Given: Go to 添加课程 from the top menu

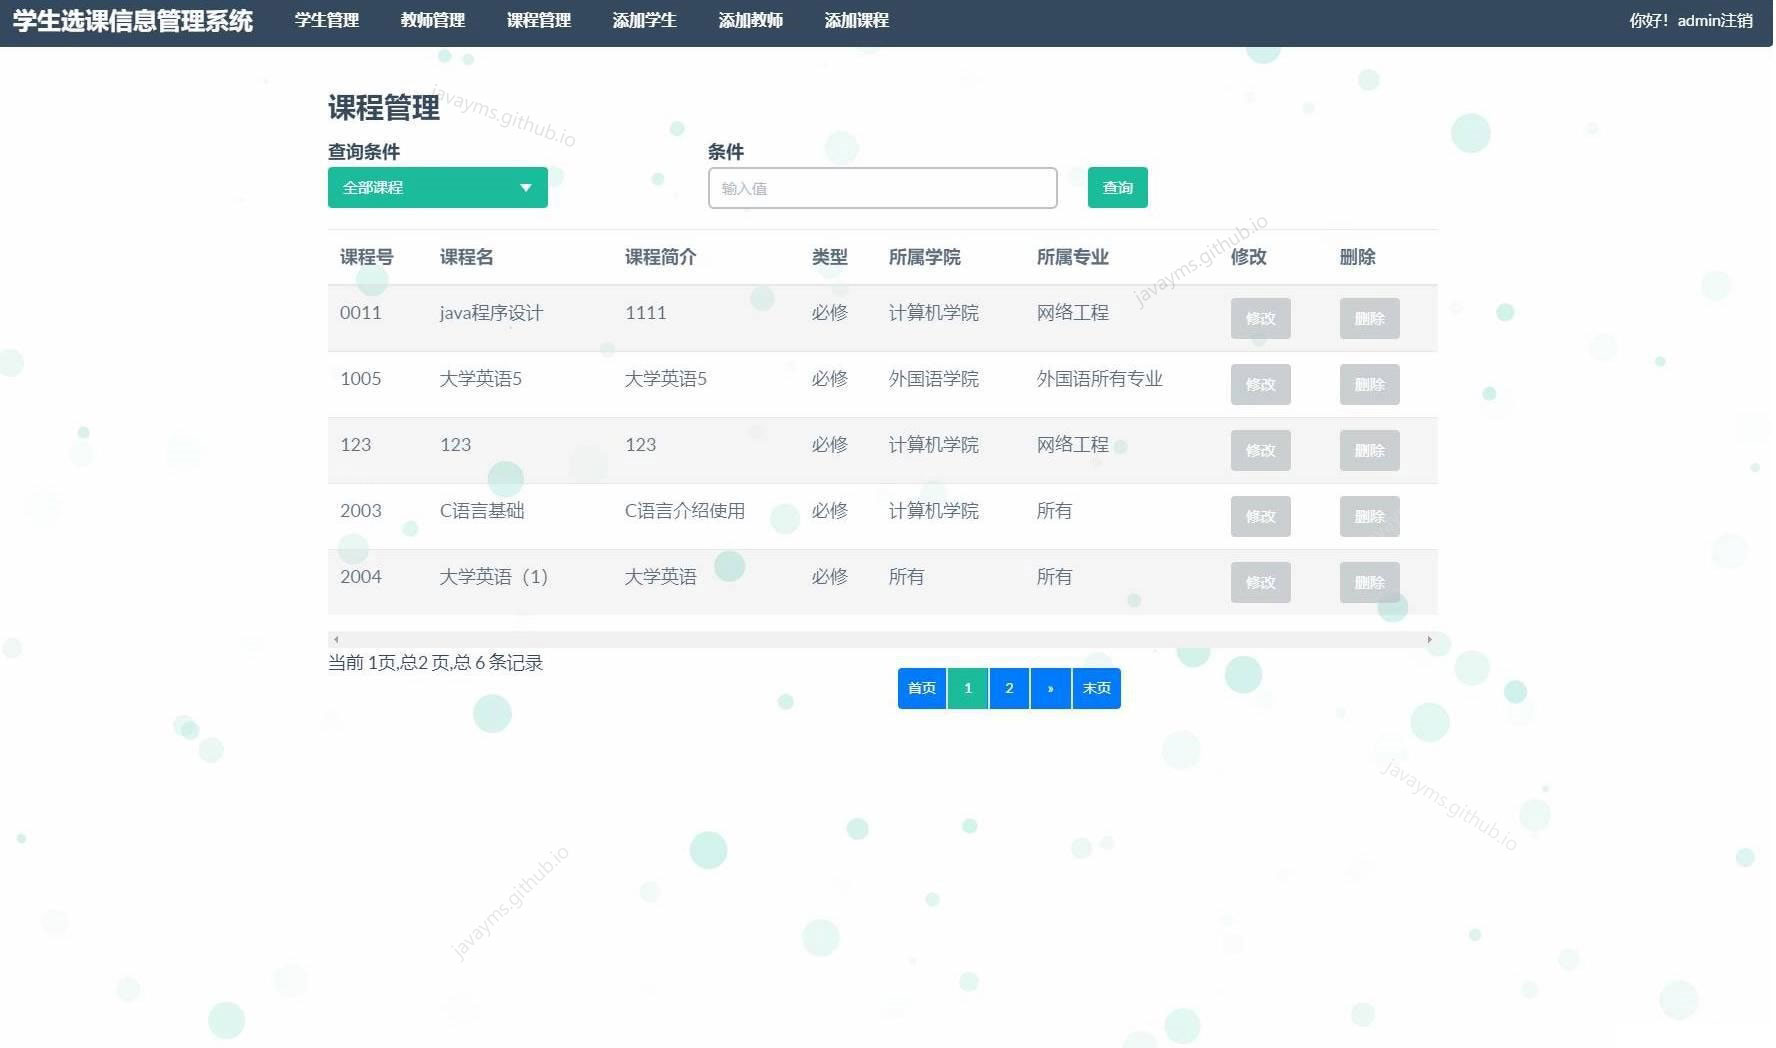Looking at the screenshot, I should (x=856, y=20).
